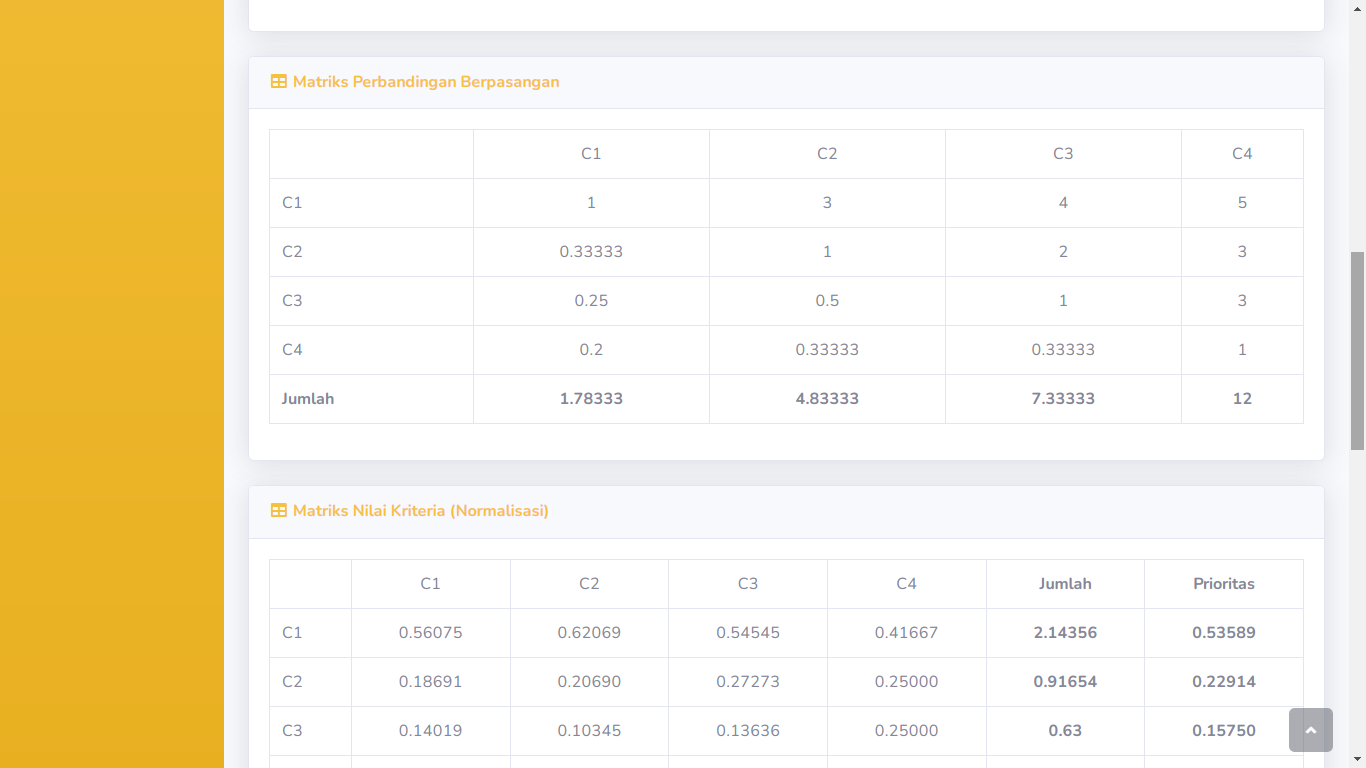Click the cell showing 0.5

pyautogui.click(x=827, y=301)
